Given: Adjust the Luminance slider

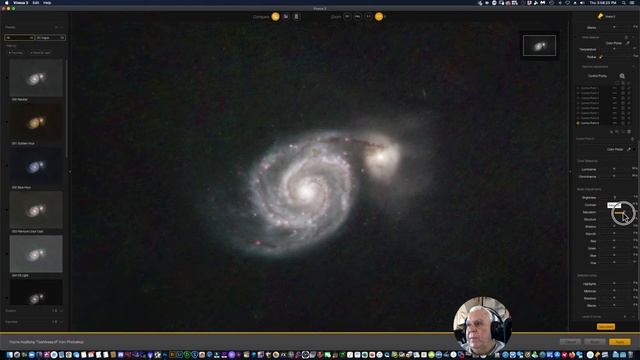Looking at the screenshot, I should click(614, 169).
